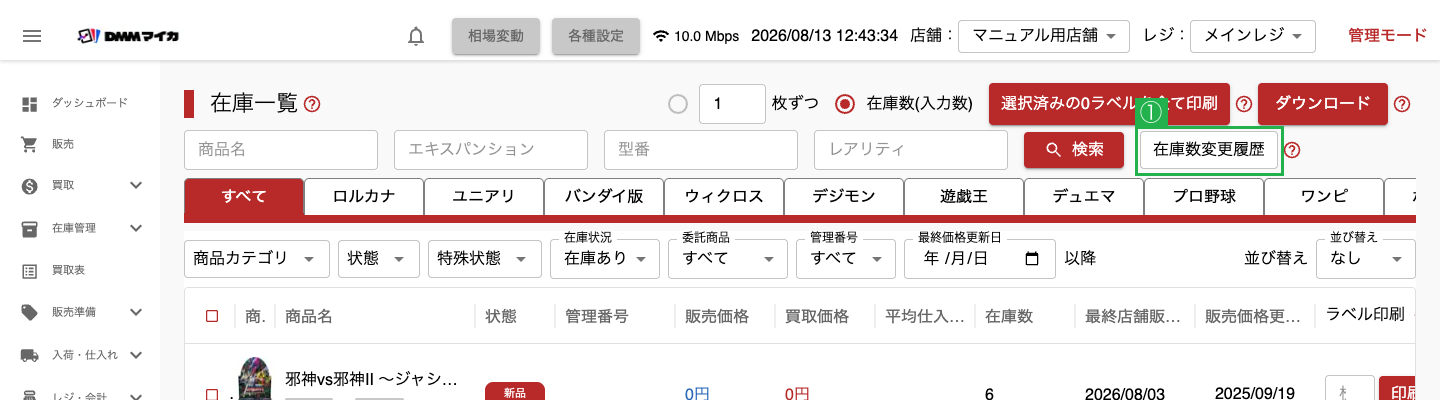
Task: Click the 検索 search button
Action: (x=1075, y=150)
